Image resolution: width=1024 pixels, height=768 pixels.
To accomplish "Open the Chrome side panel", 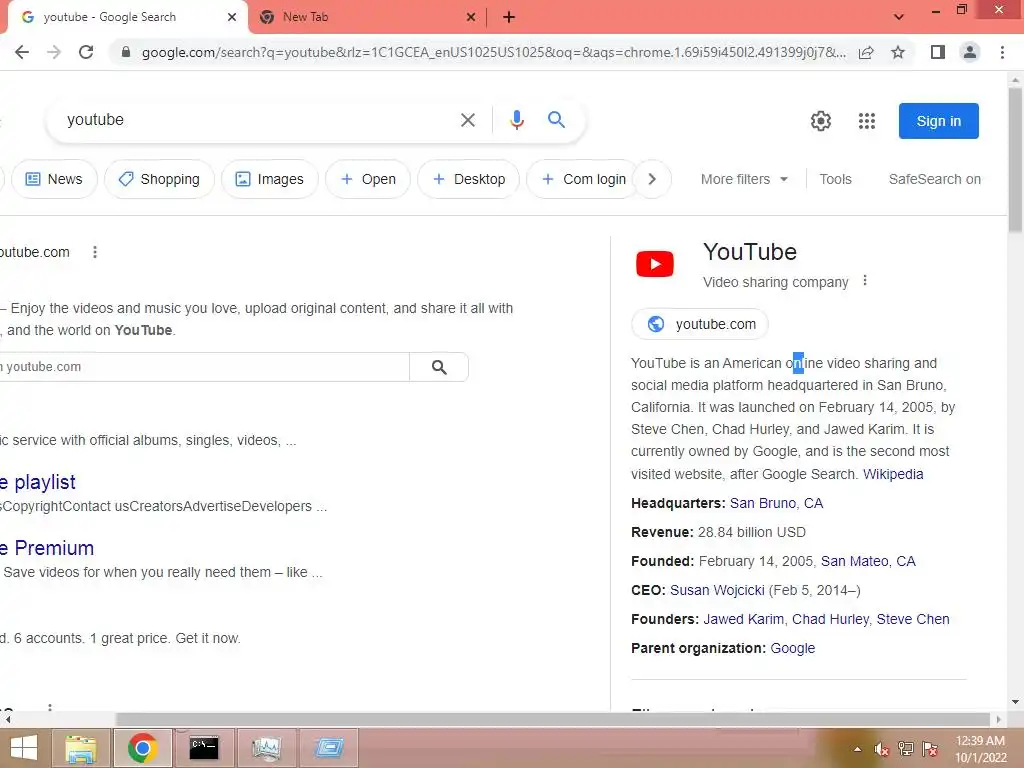I will pos(938,52).
